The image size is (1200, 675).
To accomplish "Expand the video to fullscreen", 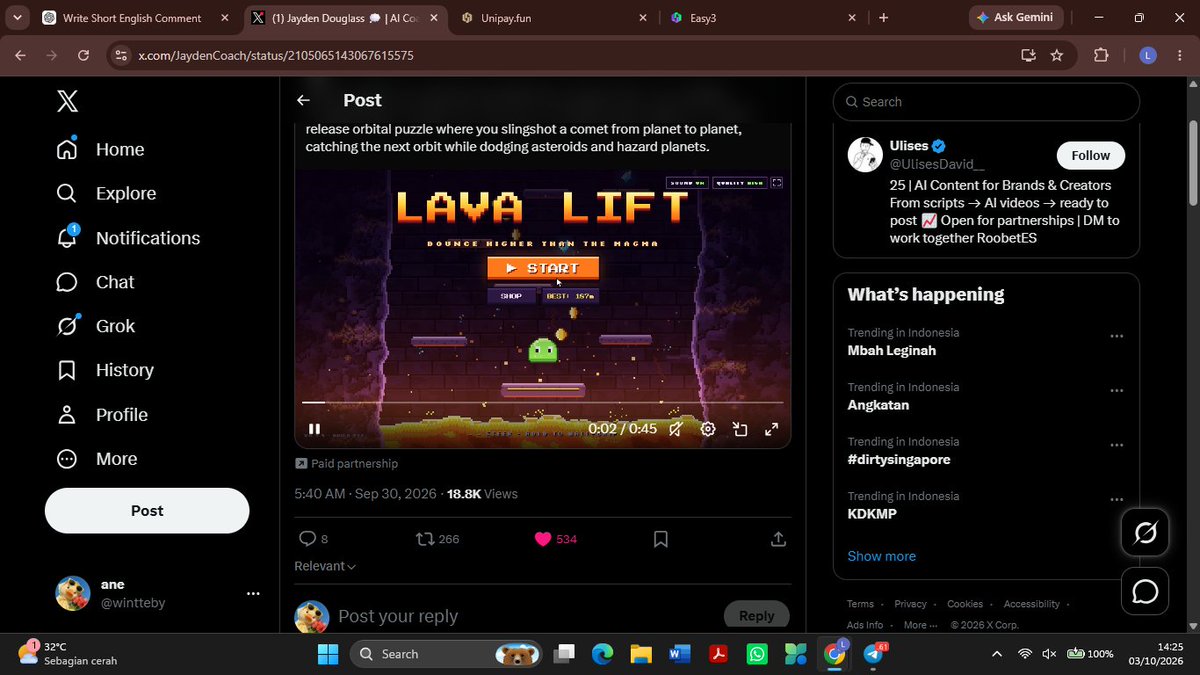I will click(772, 429).
